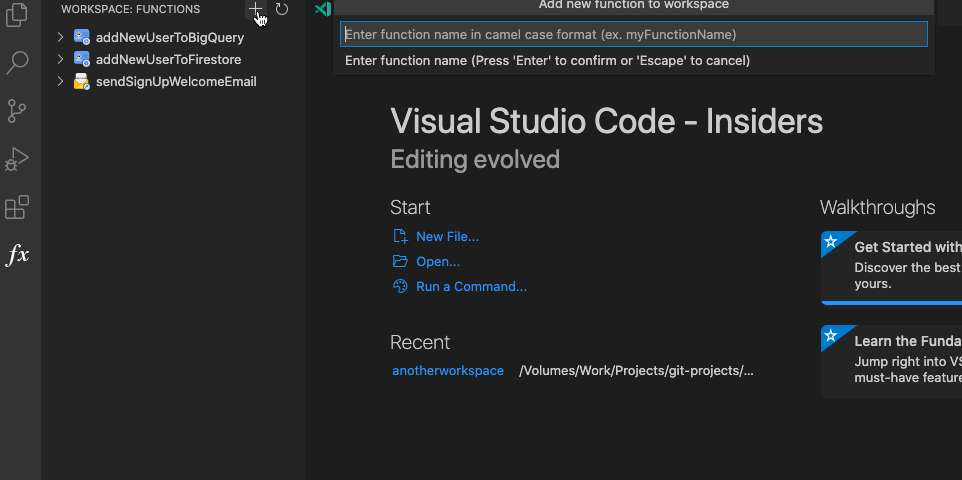Image resolution: width=962 pixels, height=480 pixels.
Task: Click the plus icon to add function
Action: (255, 9)
